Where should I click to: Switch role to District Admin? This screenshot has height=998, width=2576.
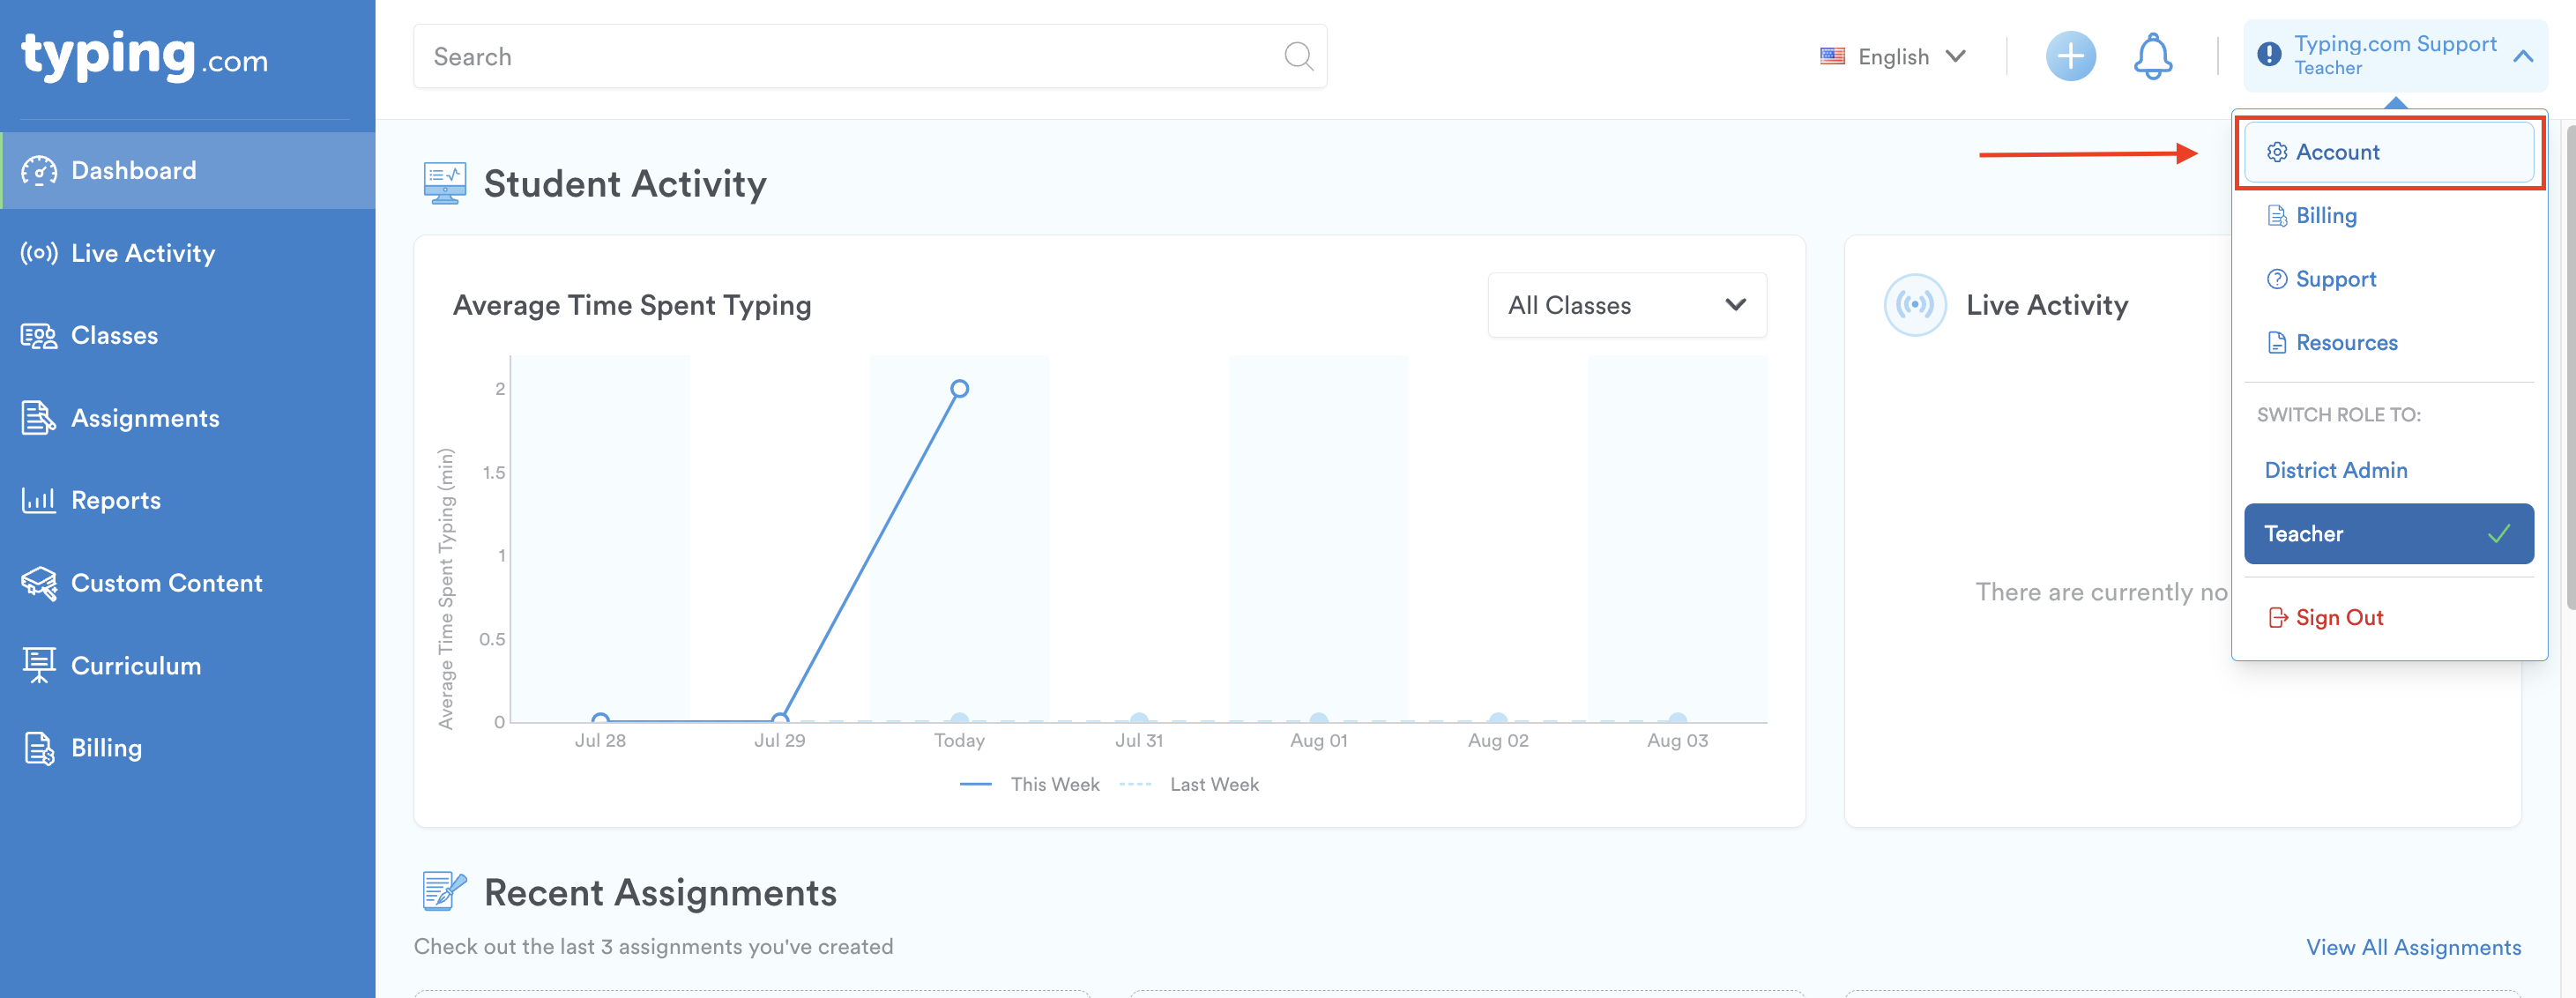click(x=2335, y=470)
